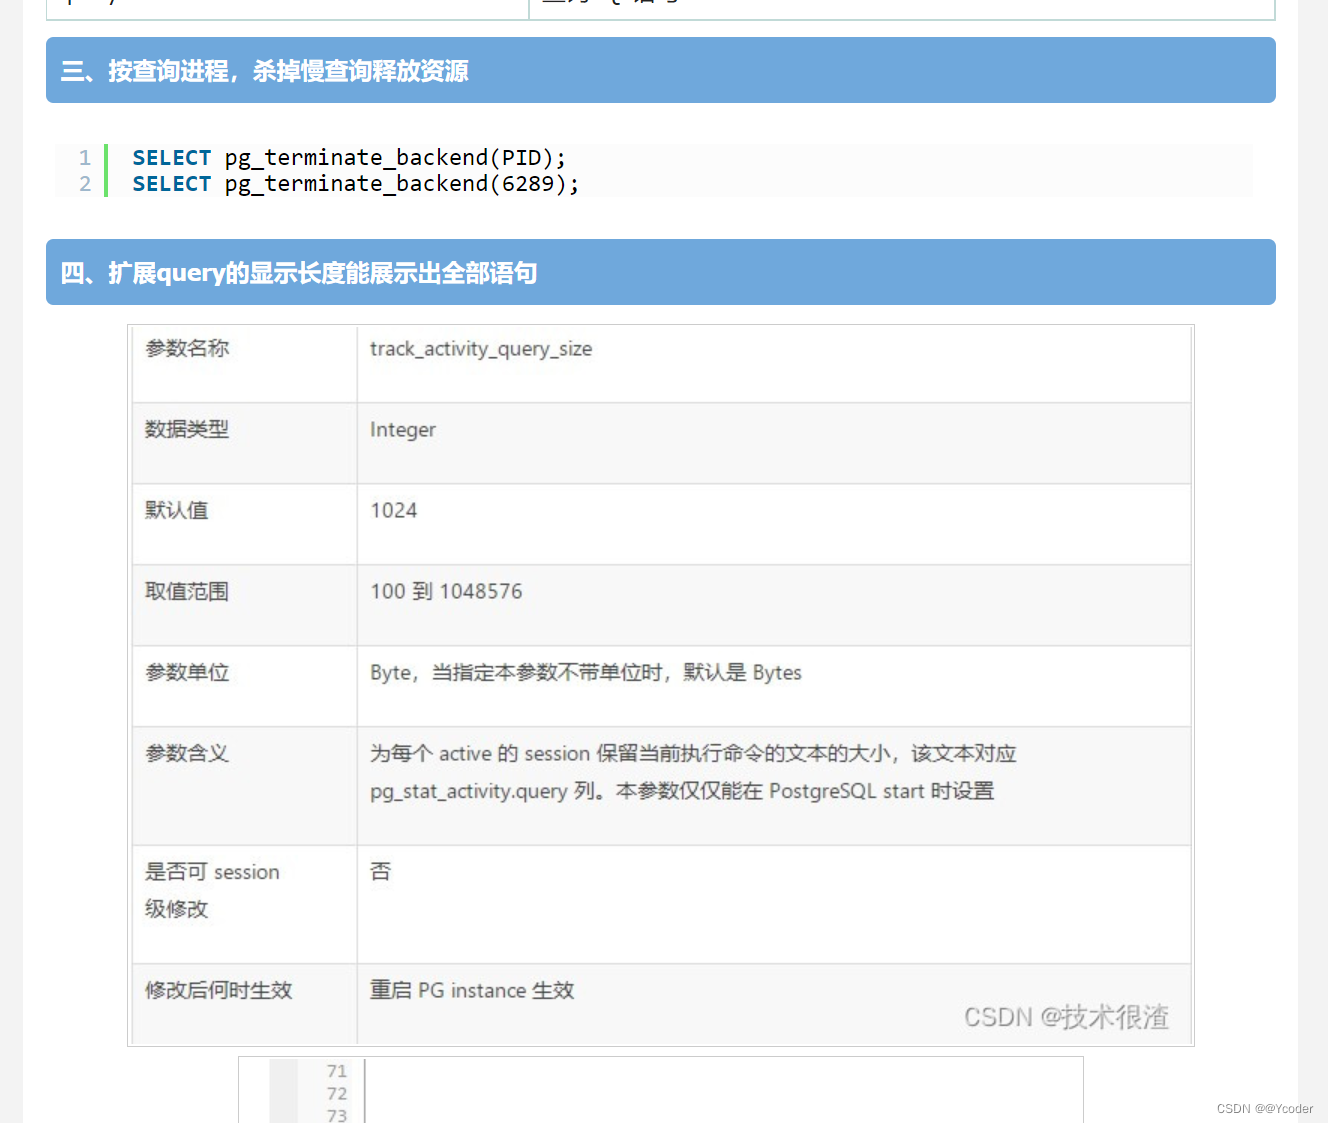Click the CSDN @@Ycoder watermark text
This screenshot has width=1329, height=1123.
(x=1264, y=1108)
